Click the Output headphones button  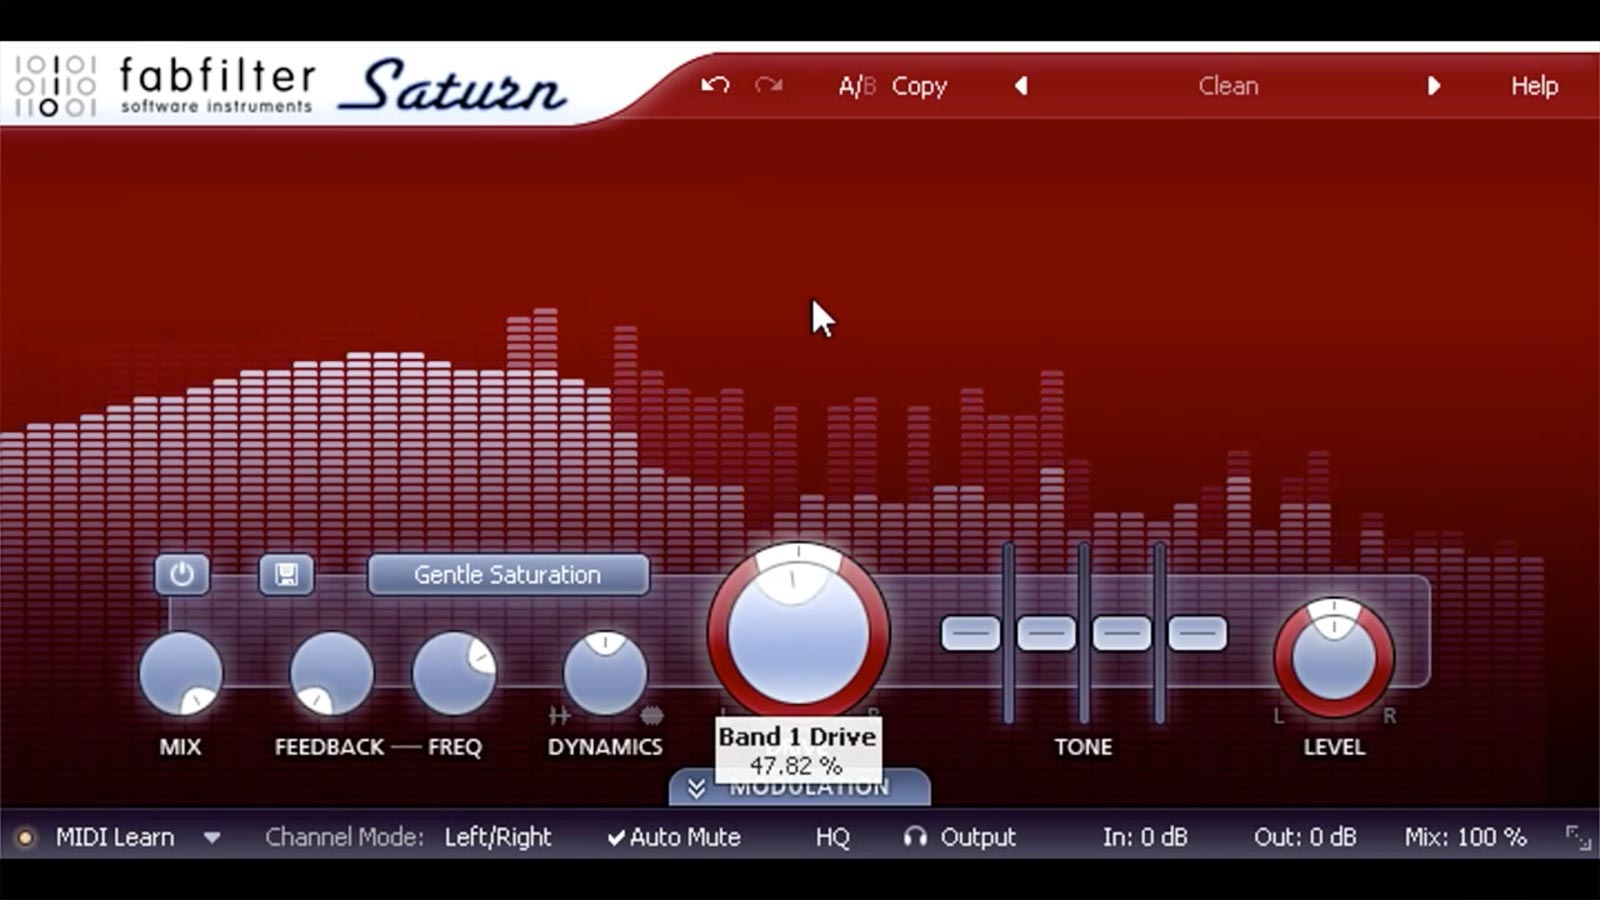[x=959, y=837]
